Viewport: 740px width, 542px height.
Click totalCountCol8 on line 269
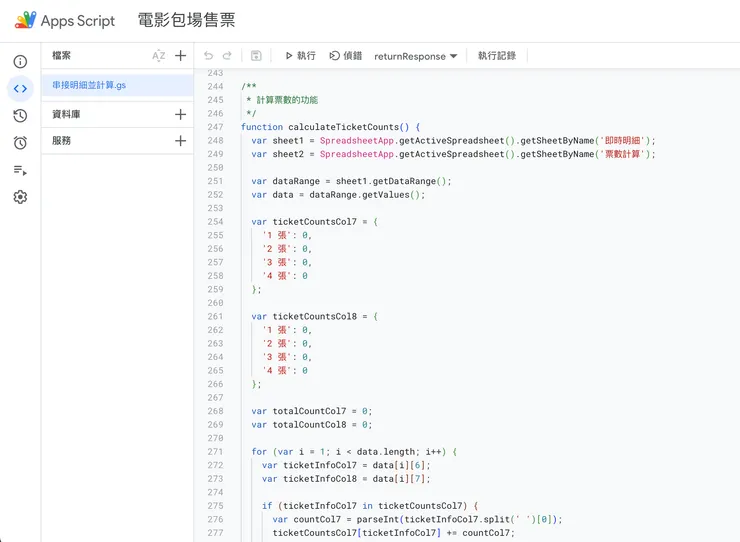point(309,425)
